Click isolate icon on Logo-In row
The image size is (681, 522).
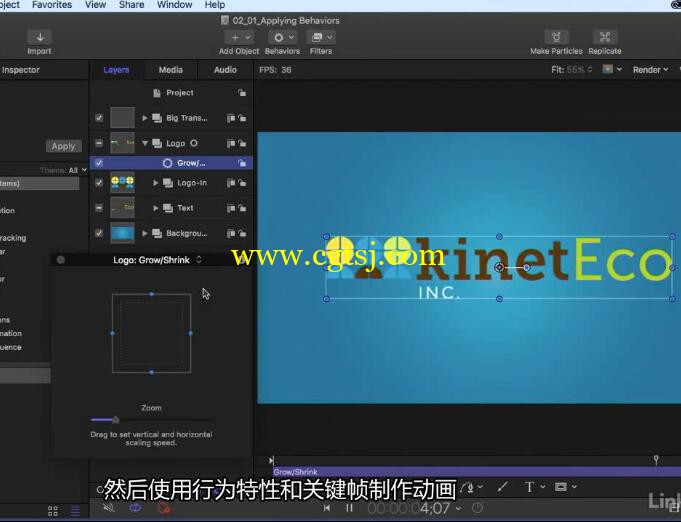point(231,183)
